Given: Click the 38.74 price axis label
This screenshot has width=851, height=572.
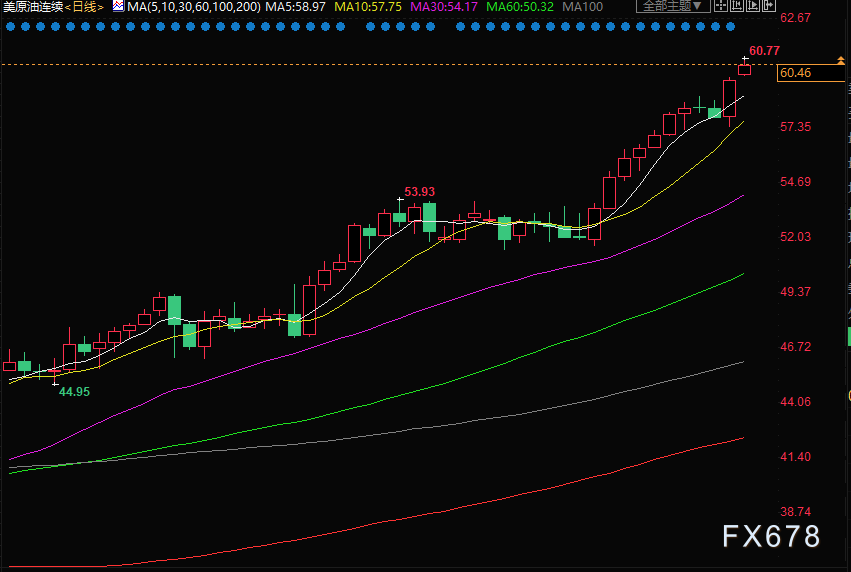Looking at the screenshot, I should pos(795,511).
